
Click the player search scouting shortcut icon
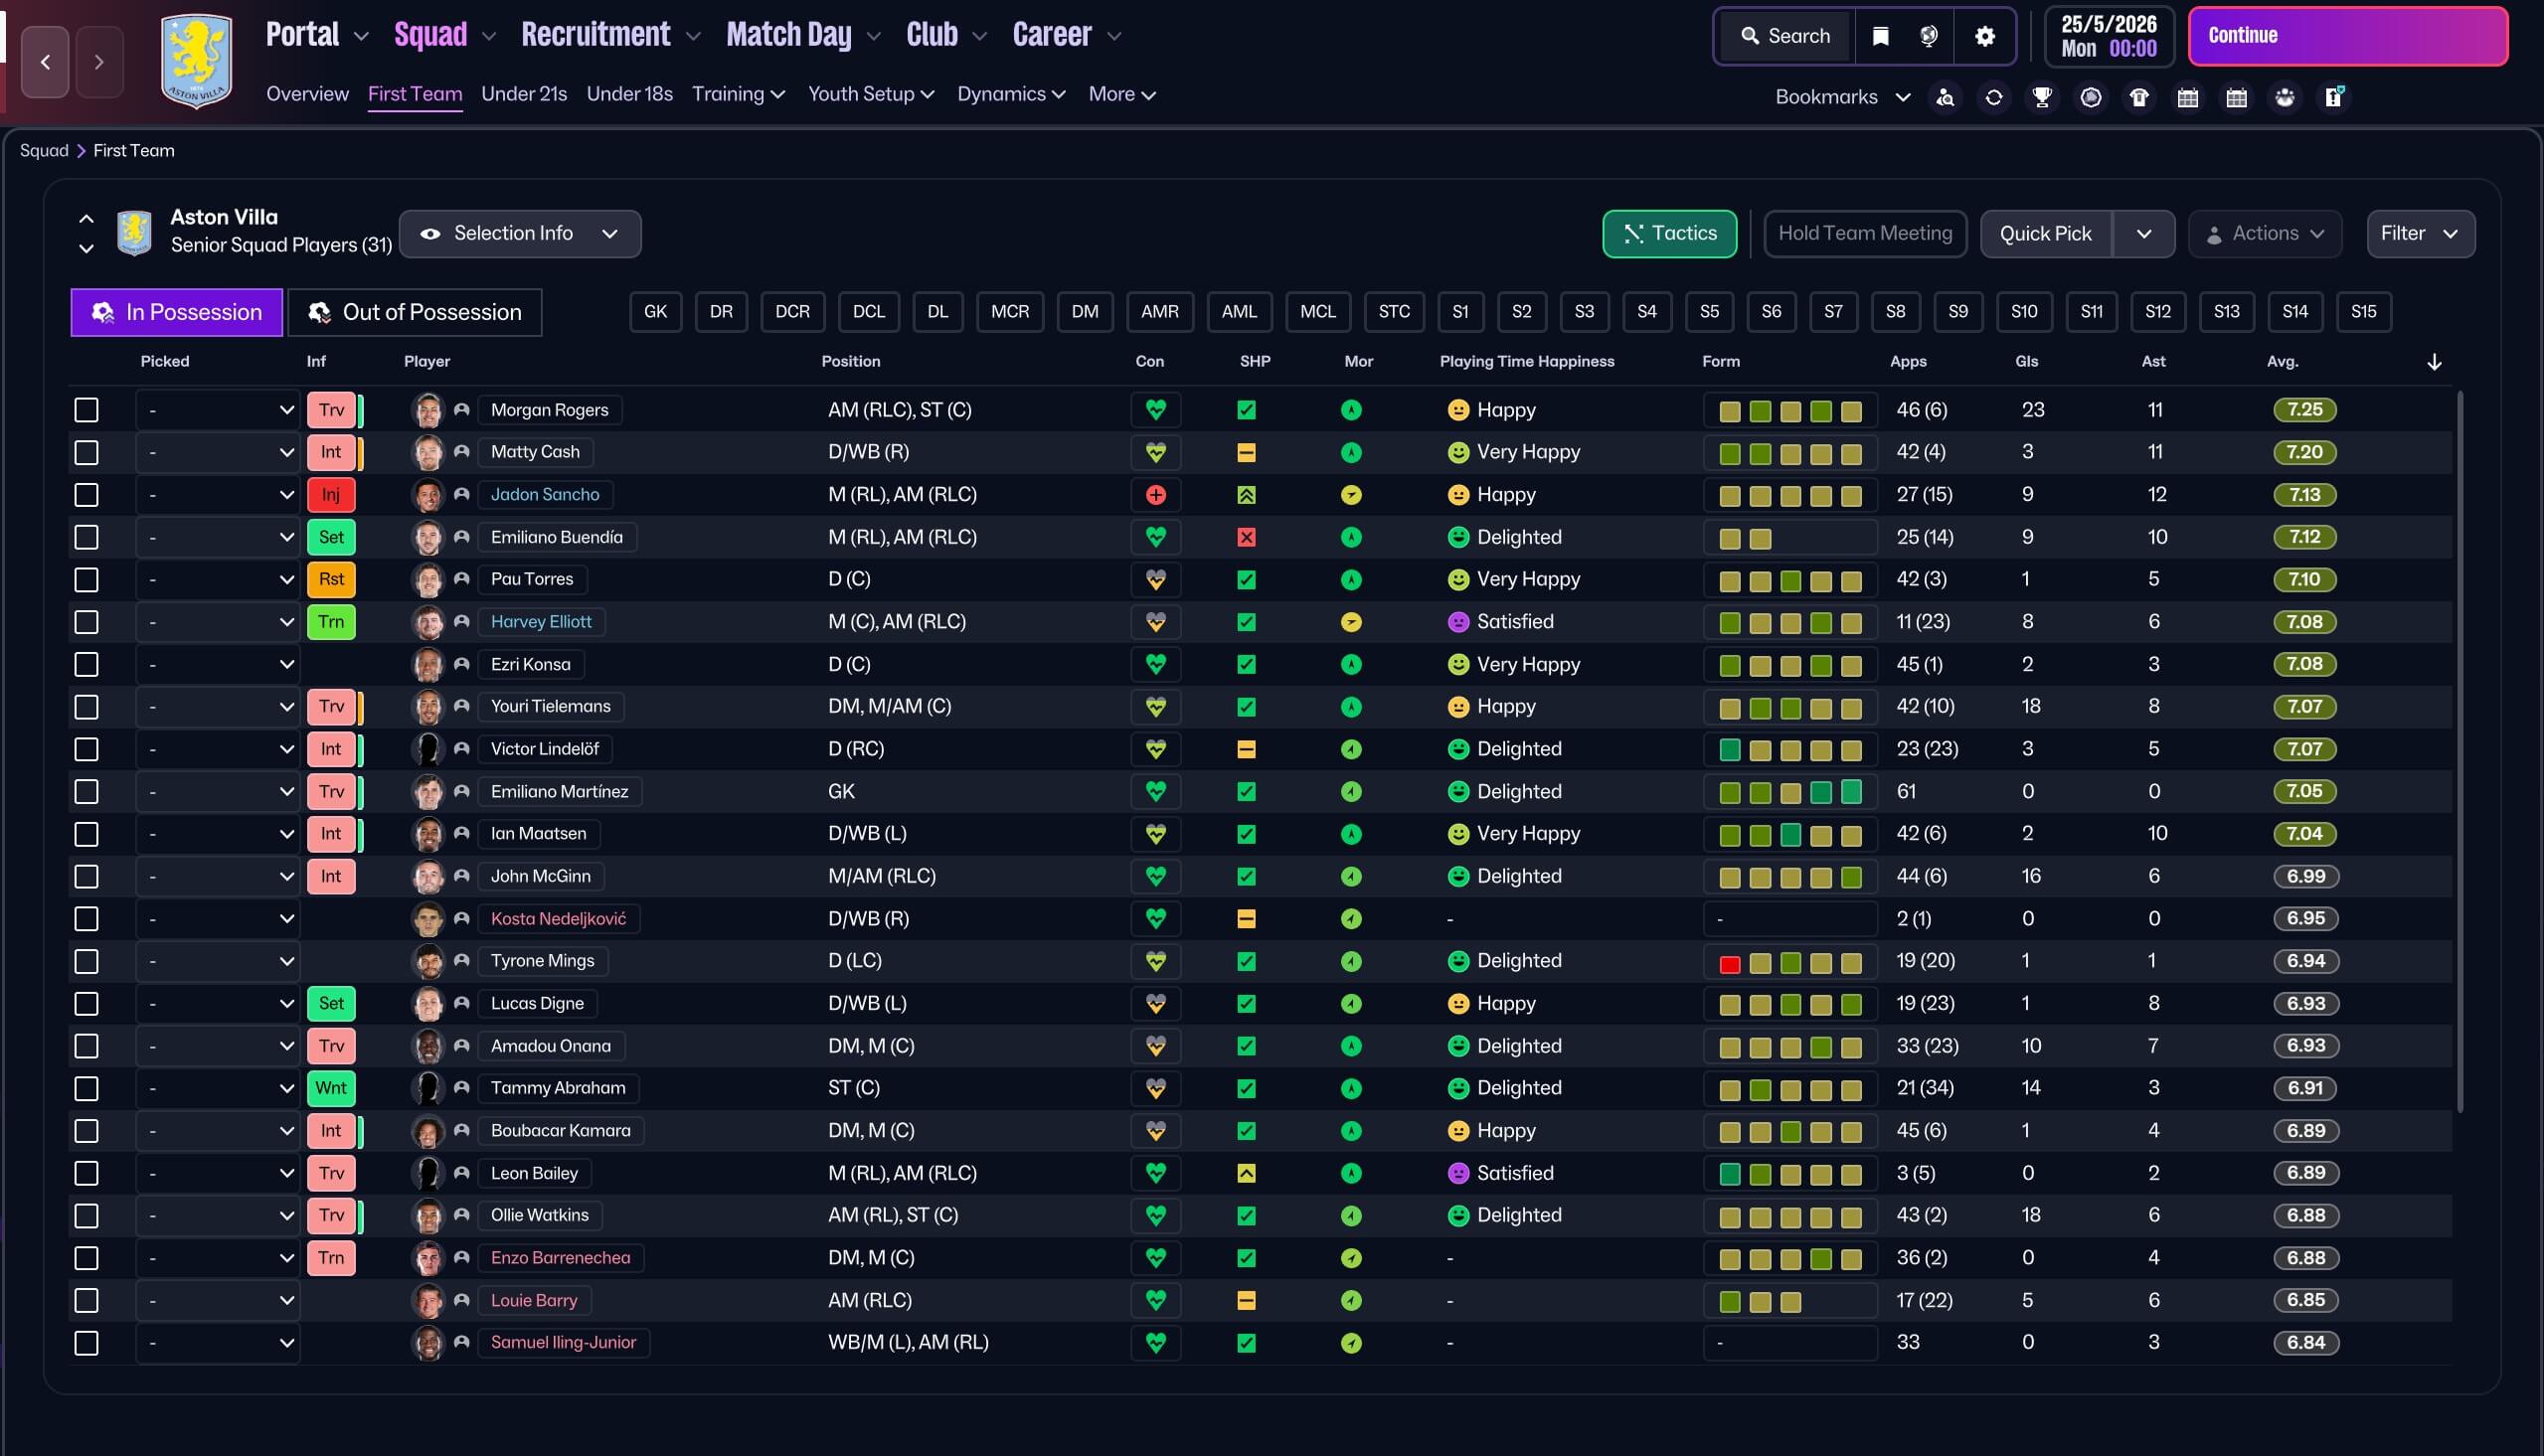(1945, 97)
